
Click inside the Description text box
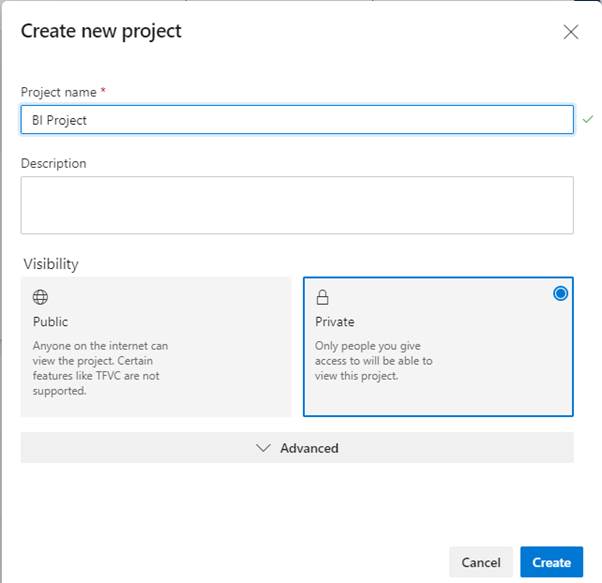coord(297,205)
